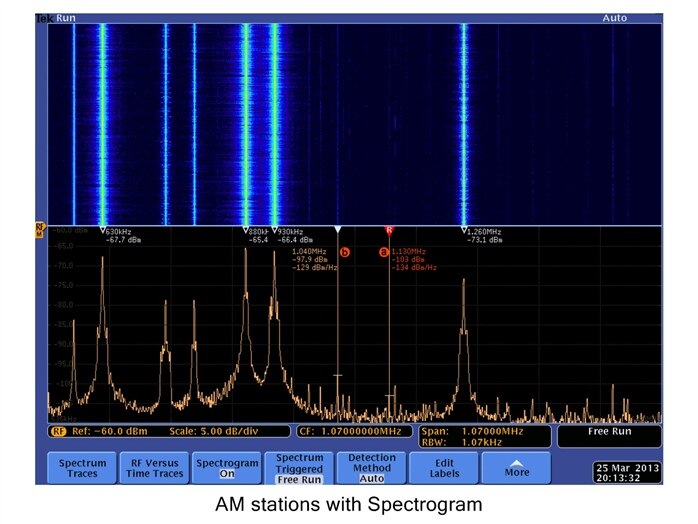Screen dimensions: 698x524
Task: Change the Detection Method Auto setting
Action: 371,468
